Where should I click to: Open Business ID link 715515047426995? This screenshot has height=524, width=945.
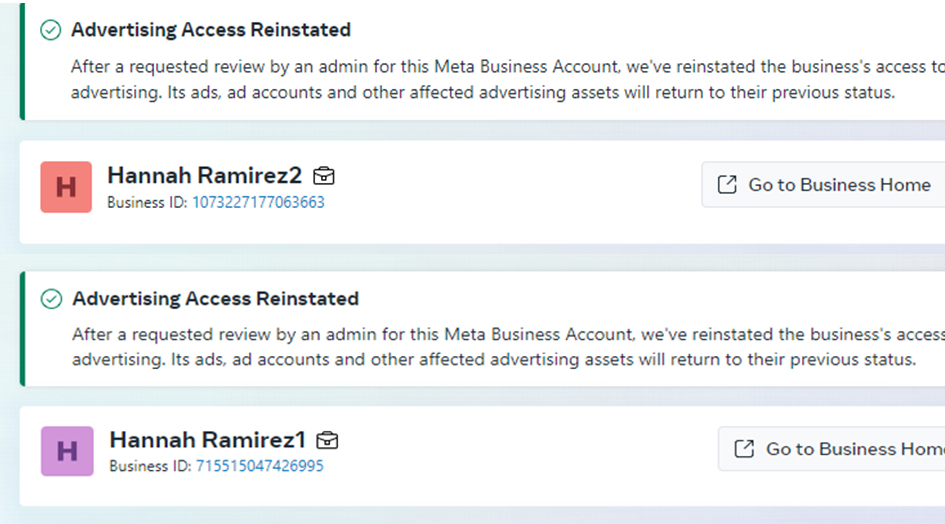pos(259,466)
